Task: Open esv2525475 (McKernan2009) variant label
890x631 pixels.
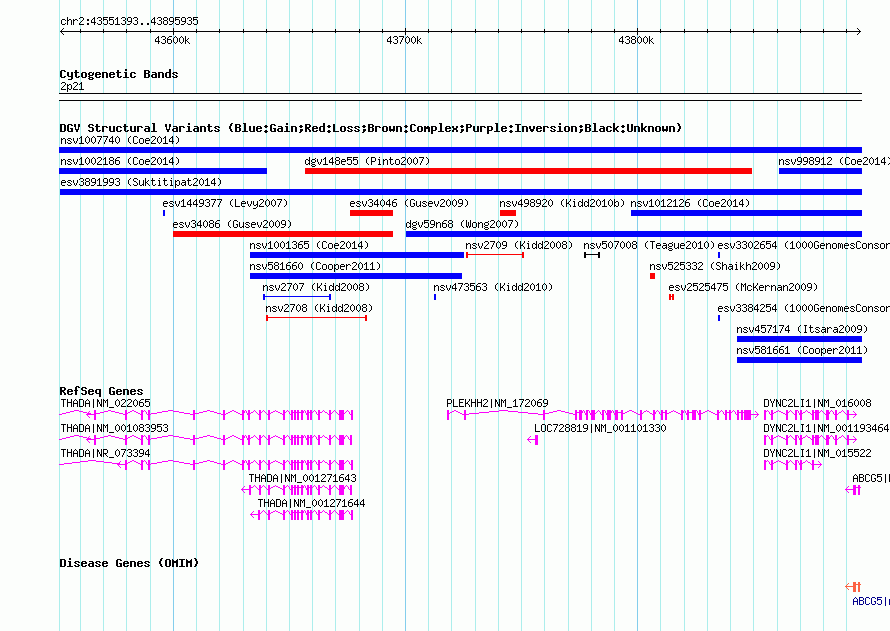Action: [x=743, y=287]
